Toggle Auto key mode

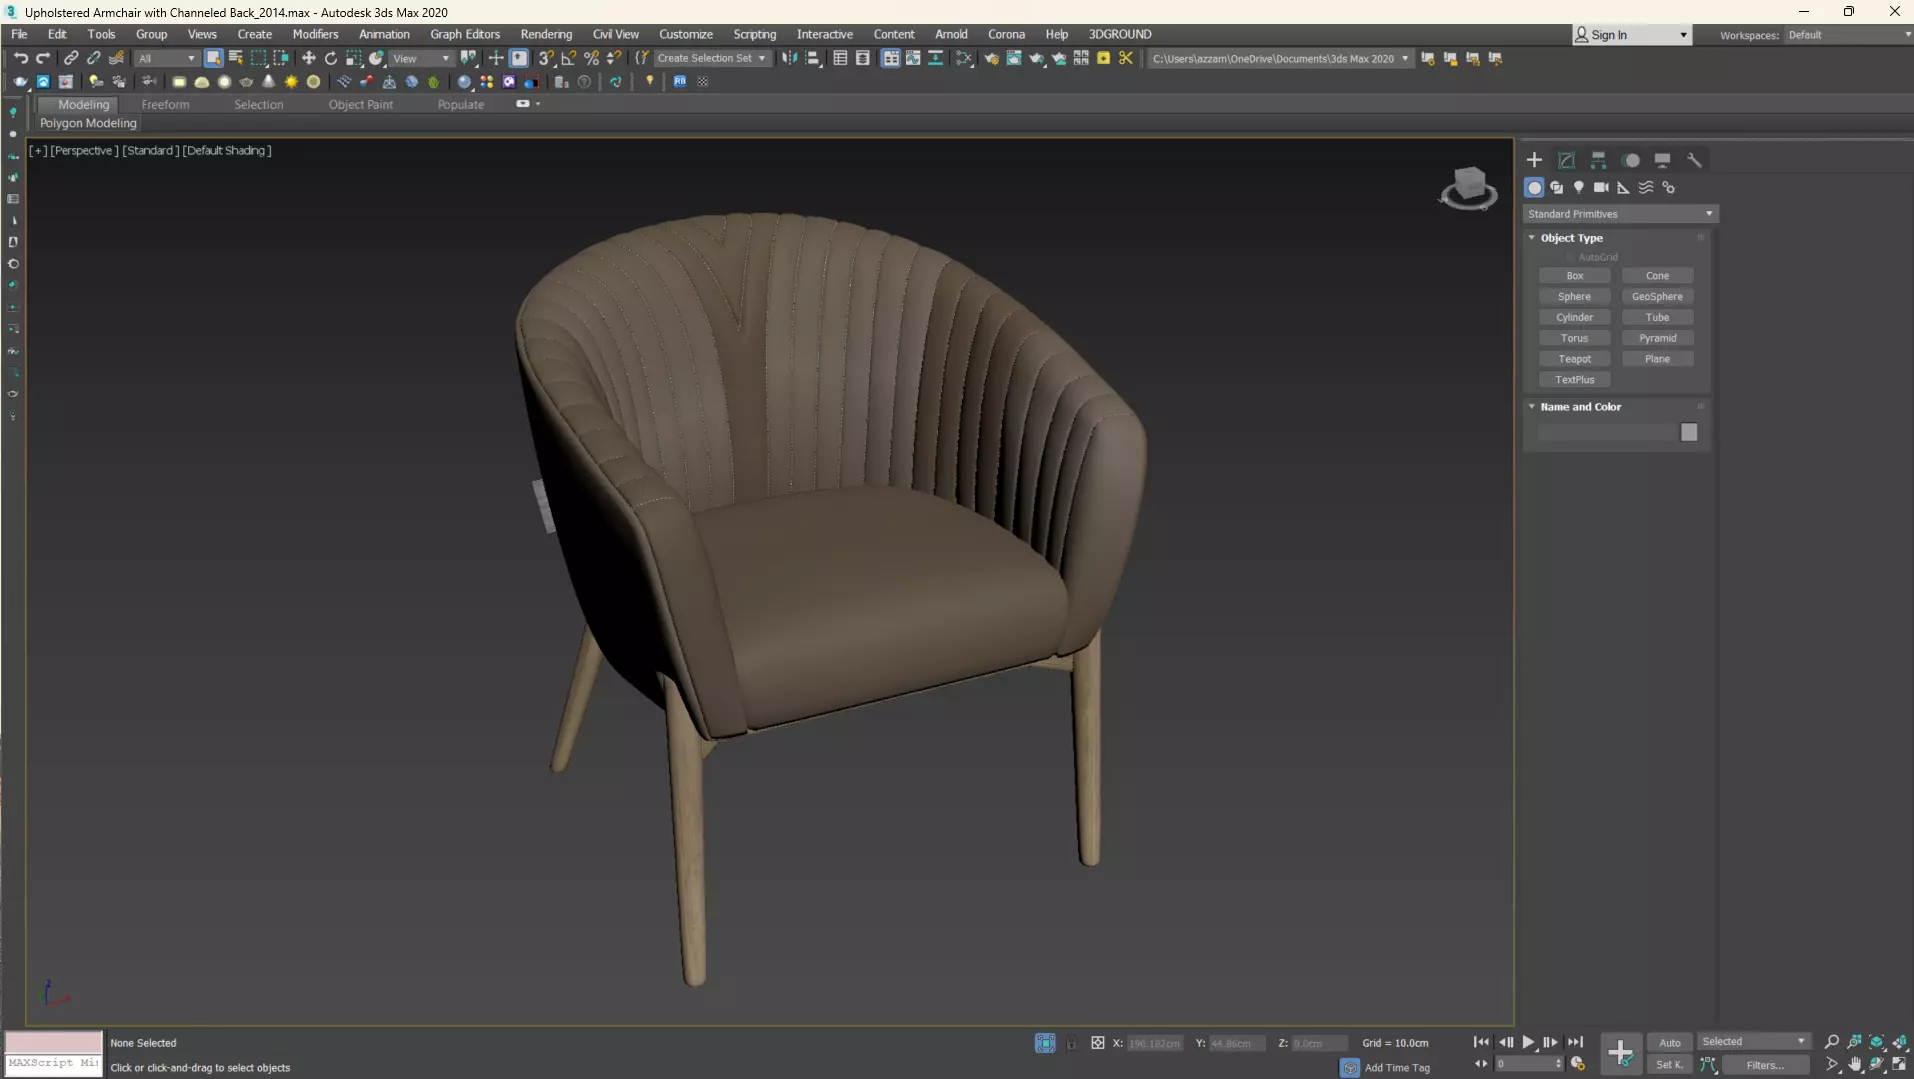[1670, 1042]
